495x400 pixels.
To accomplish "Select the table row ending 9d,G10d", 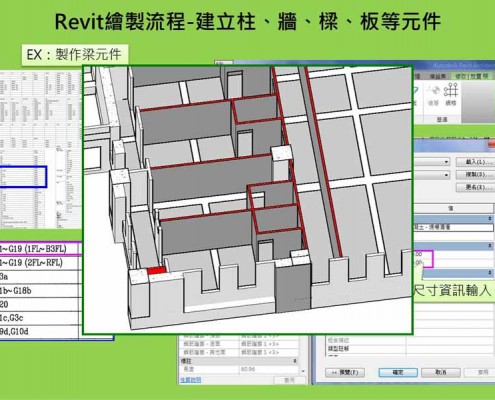I will point(40,332).
